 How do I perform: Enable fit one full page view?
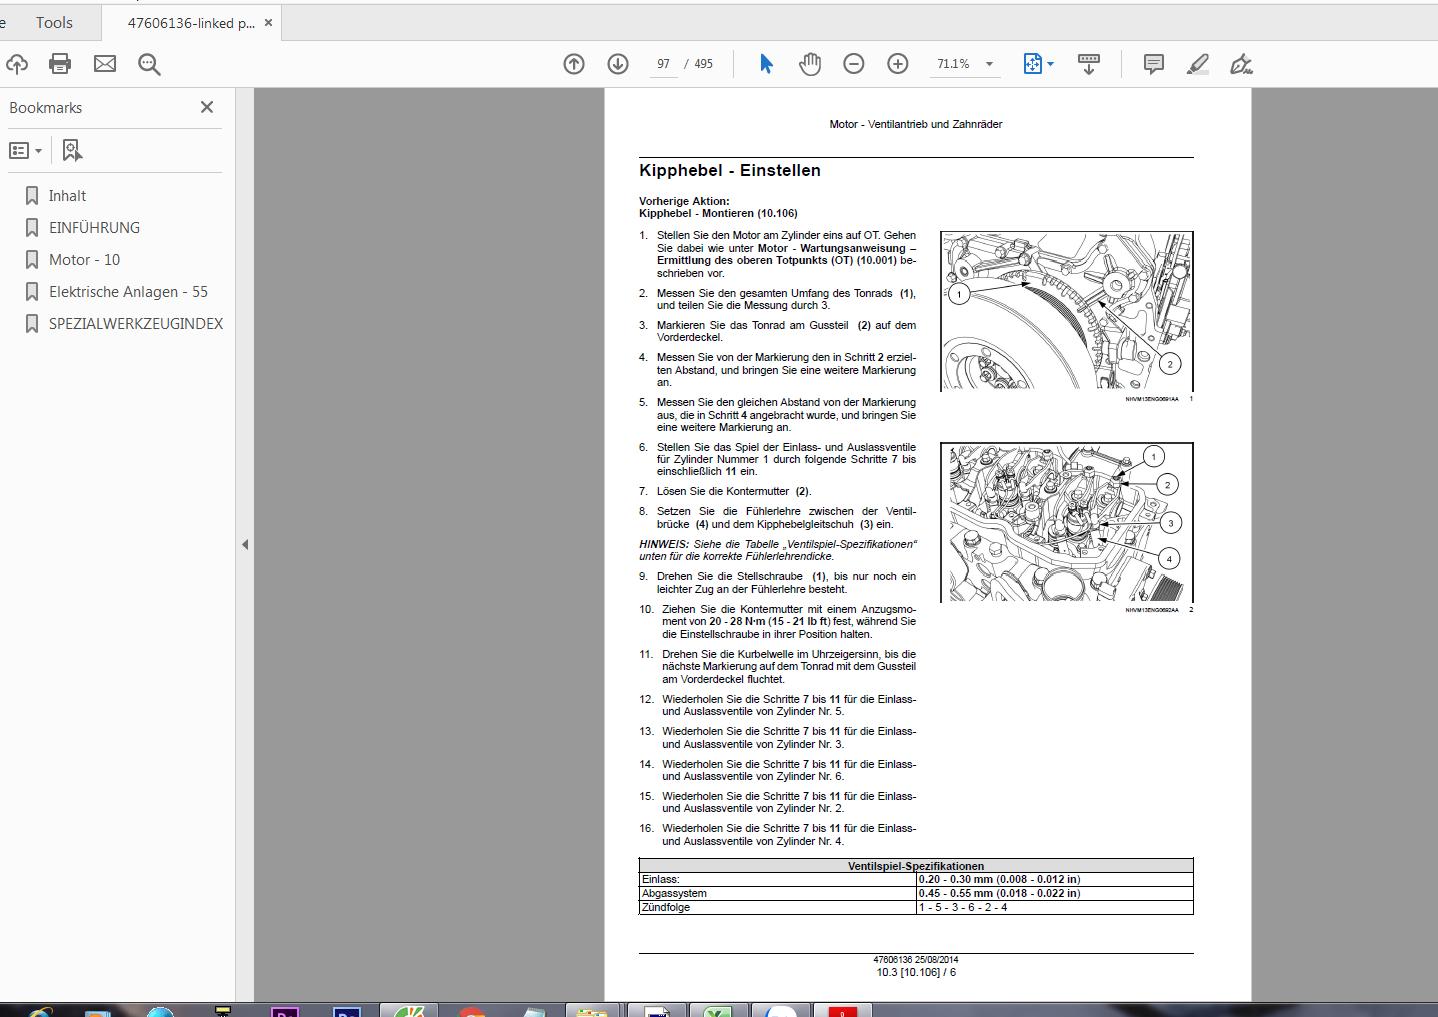1032,63
